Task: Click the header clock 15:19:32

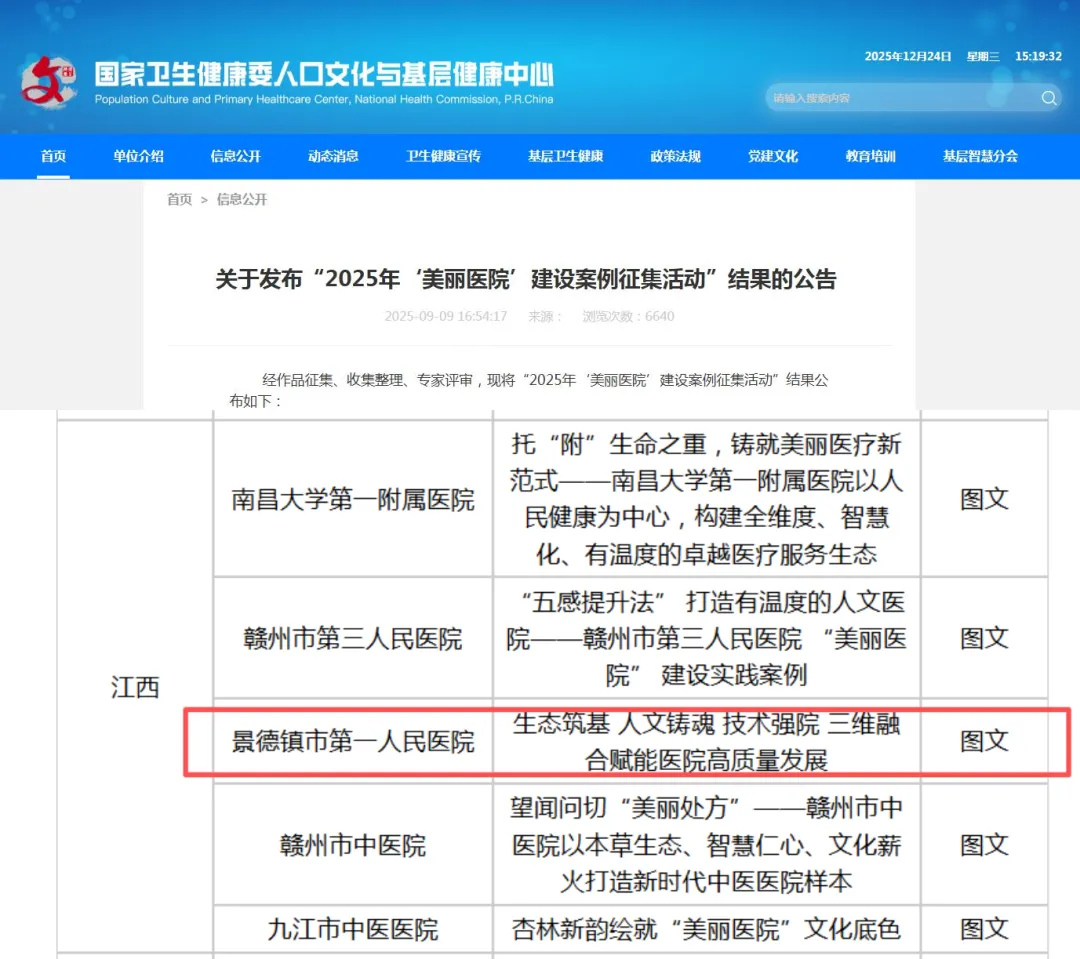Action: click(1038, 56)
